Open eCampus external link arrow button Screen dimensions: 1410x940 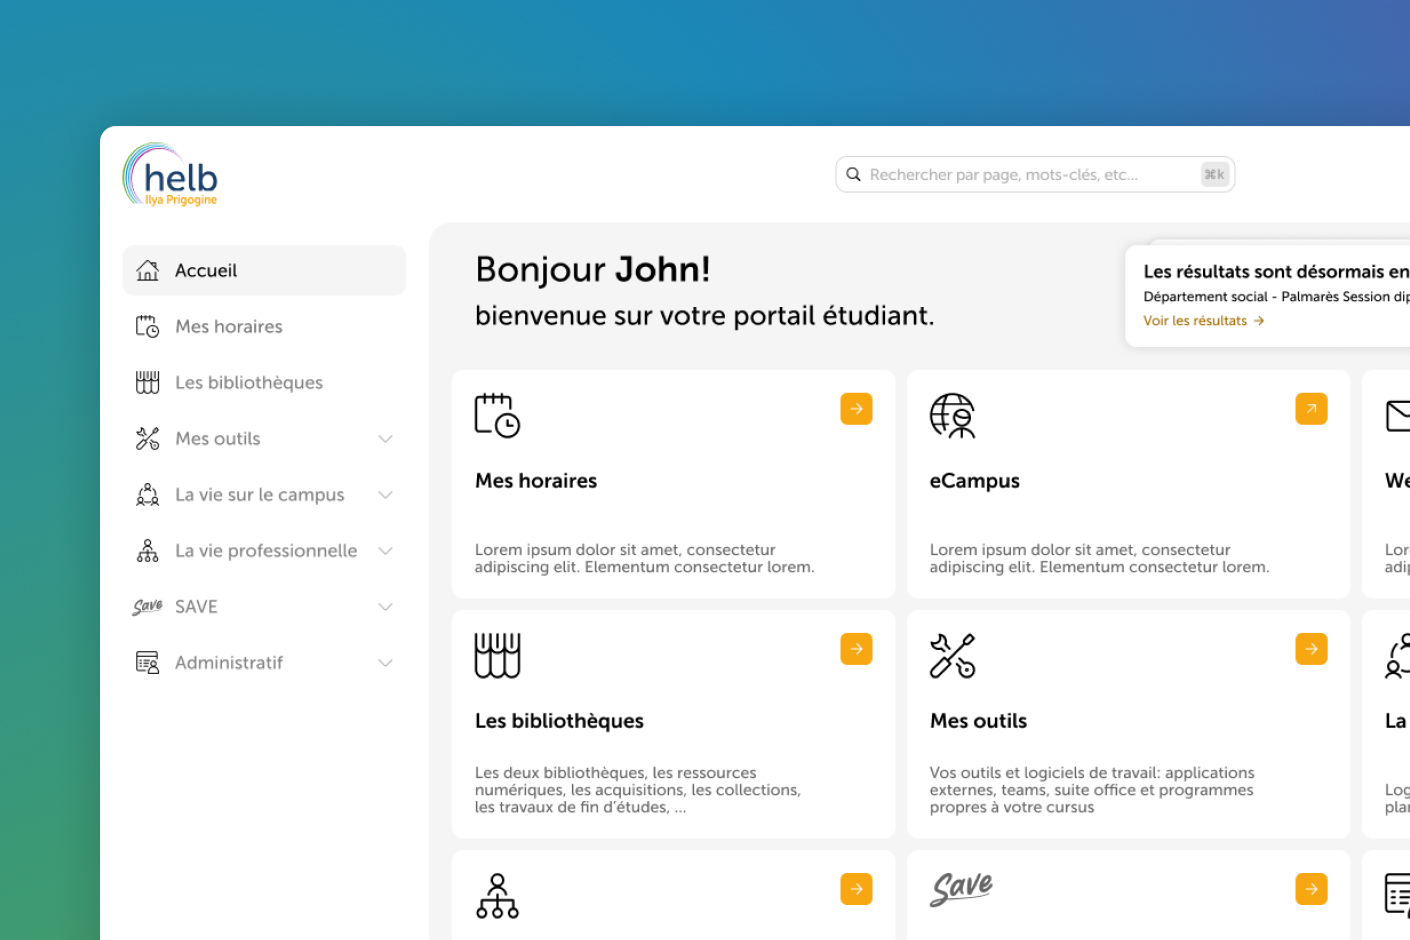(1311, 409)
